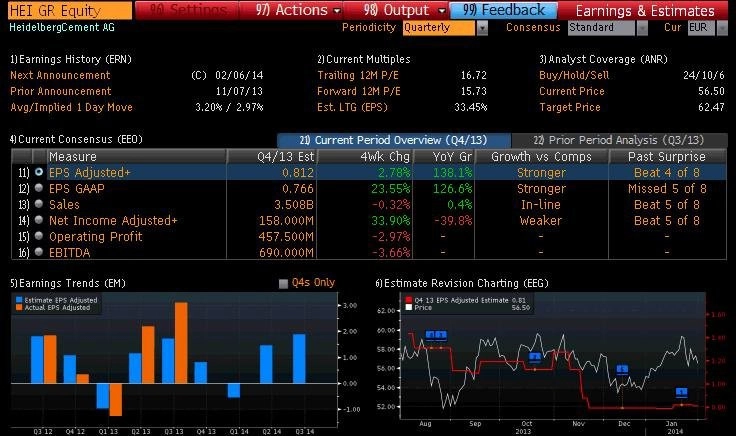Click the Q4/13 Est column header
736x436 pixels.
pos(271,156)
